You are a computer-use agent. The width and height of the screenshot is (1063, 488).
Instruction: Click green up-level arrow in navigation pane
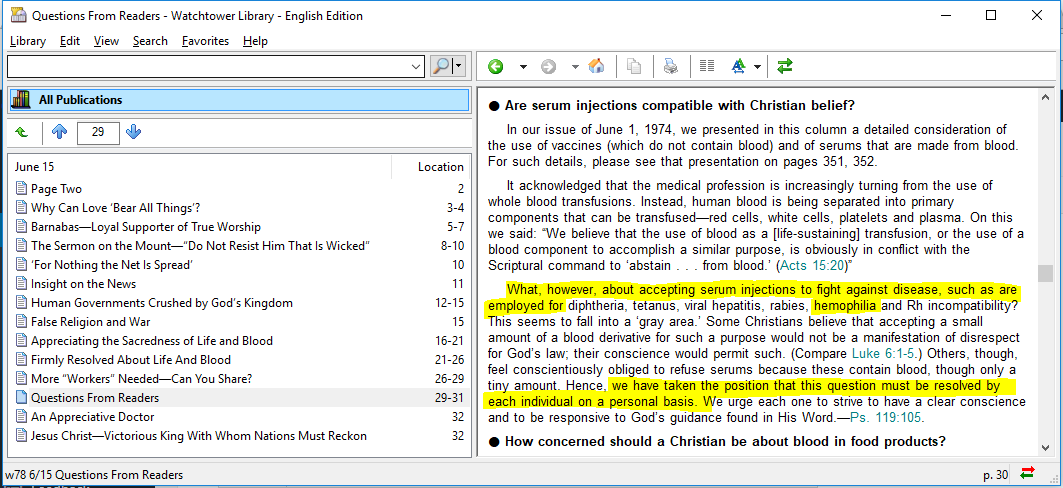[22, 132]
